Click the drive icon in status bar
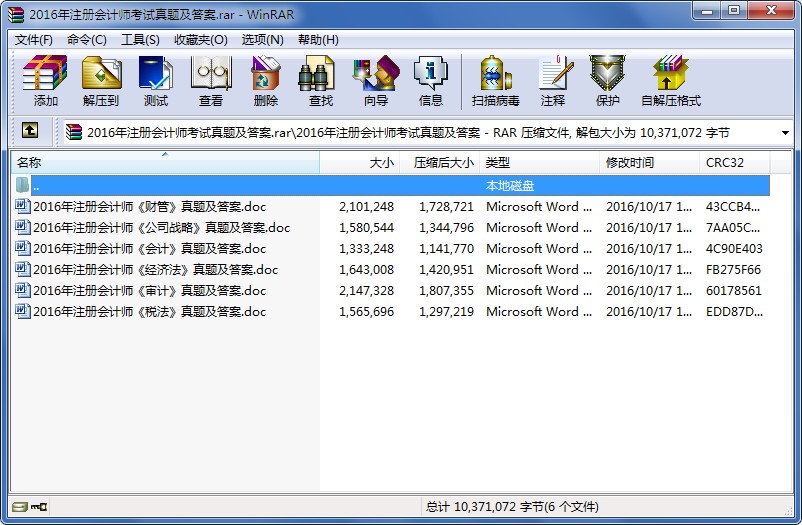Screen dimensions: 802x525 click(x=20, y=507)
